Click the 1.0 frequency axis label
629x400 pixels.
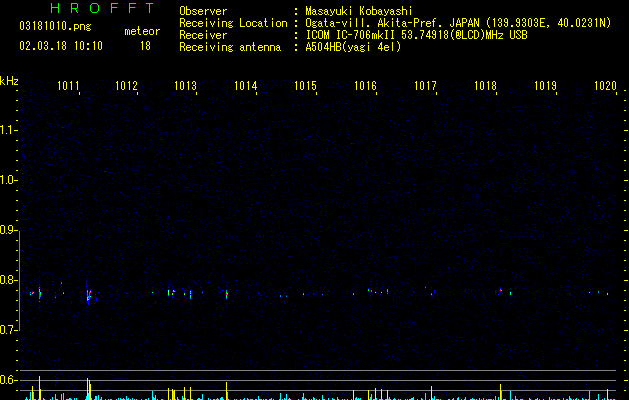(8, 180)
